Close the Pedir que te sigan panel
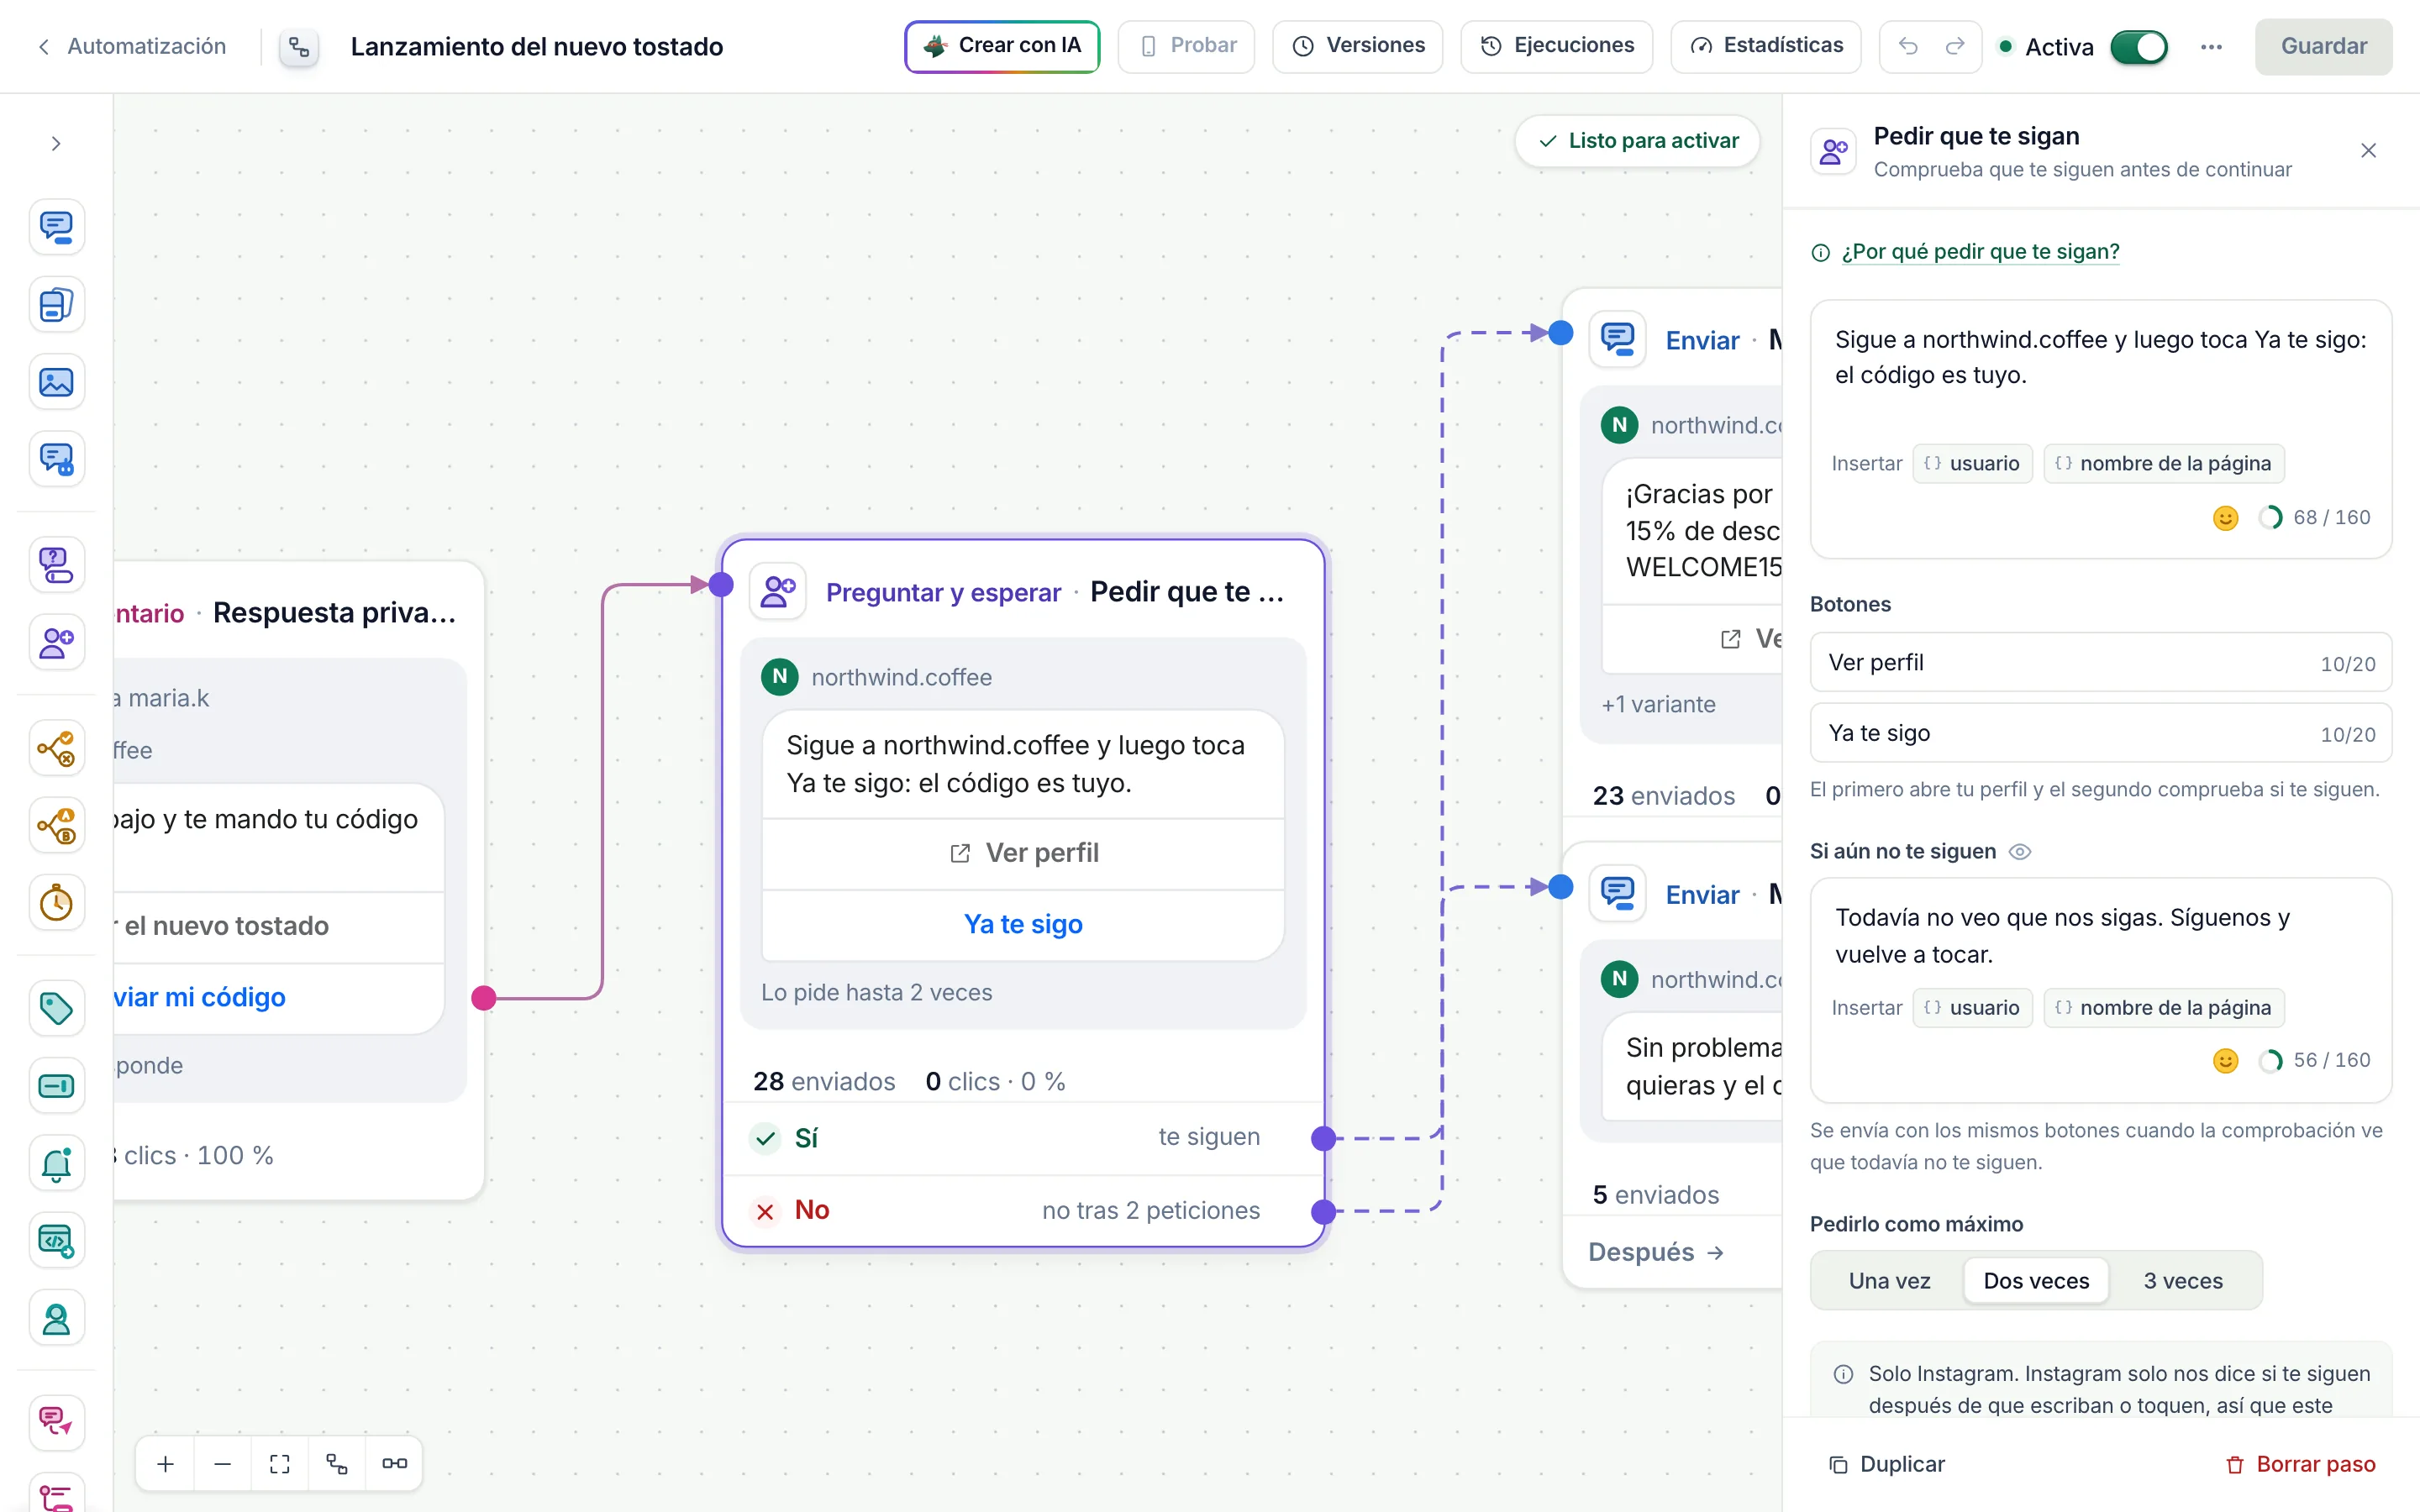The height and width of the screenshot is (1512, 2420). [2368, 151]
